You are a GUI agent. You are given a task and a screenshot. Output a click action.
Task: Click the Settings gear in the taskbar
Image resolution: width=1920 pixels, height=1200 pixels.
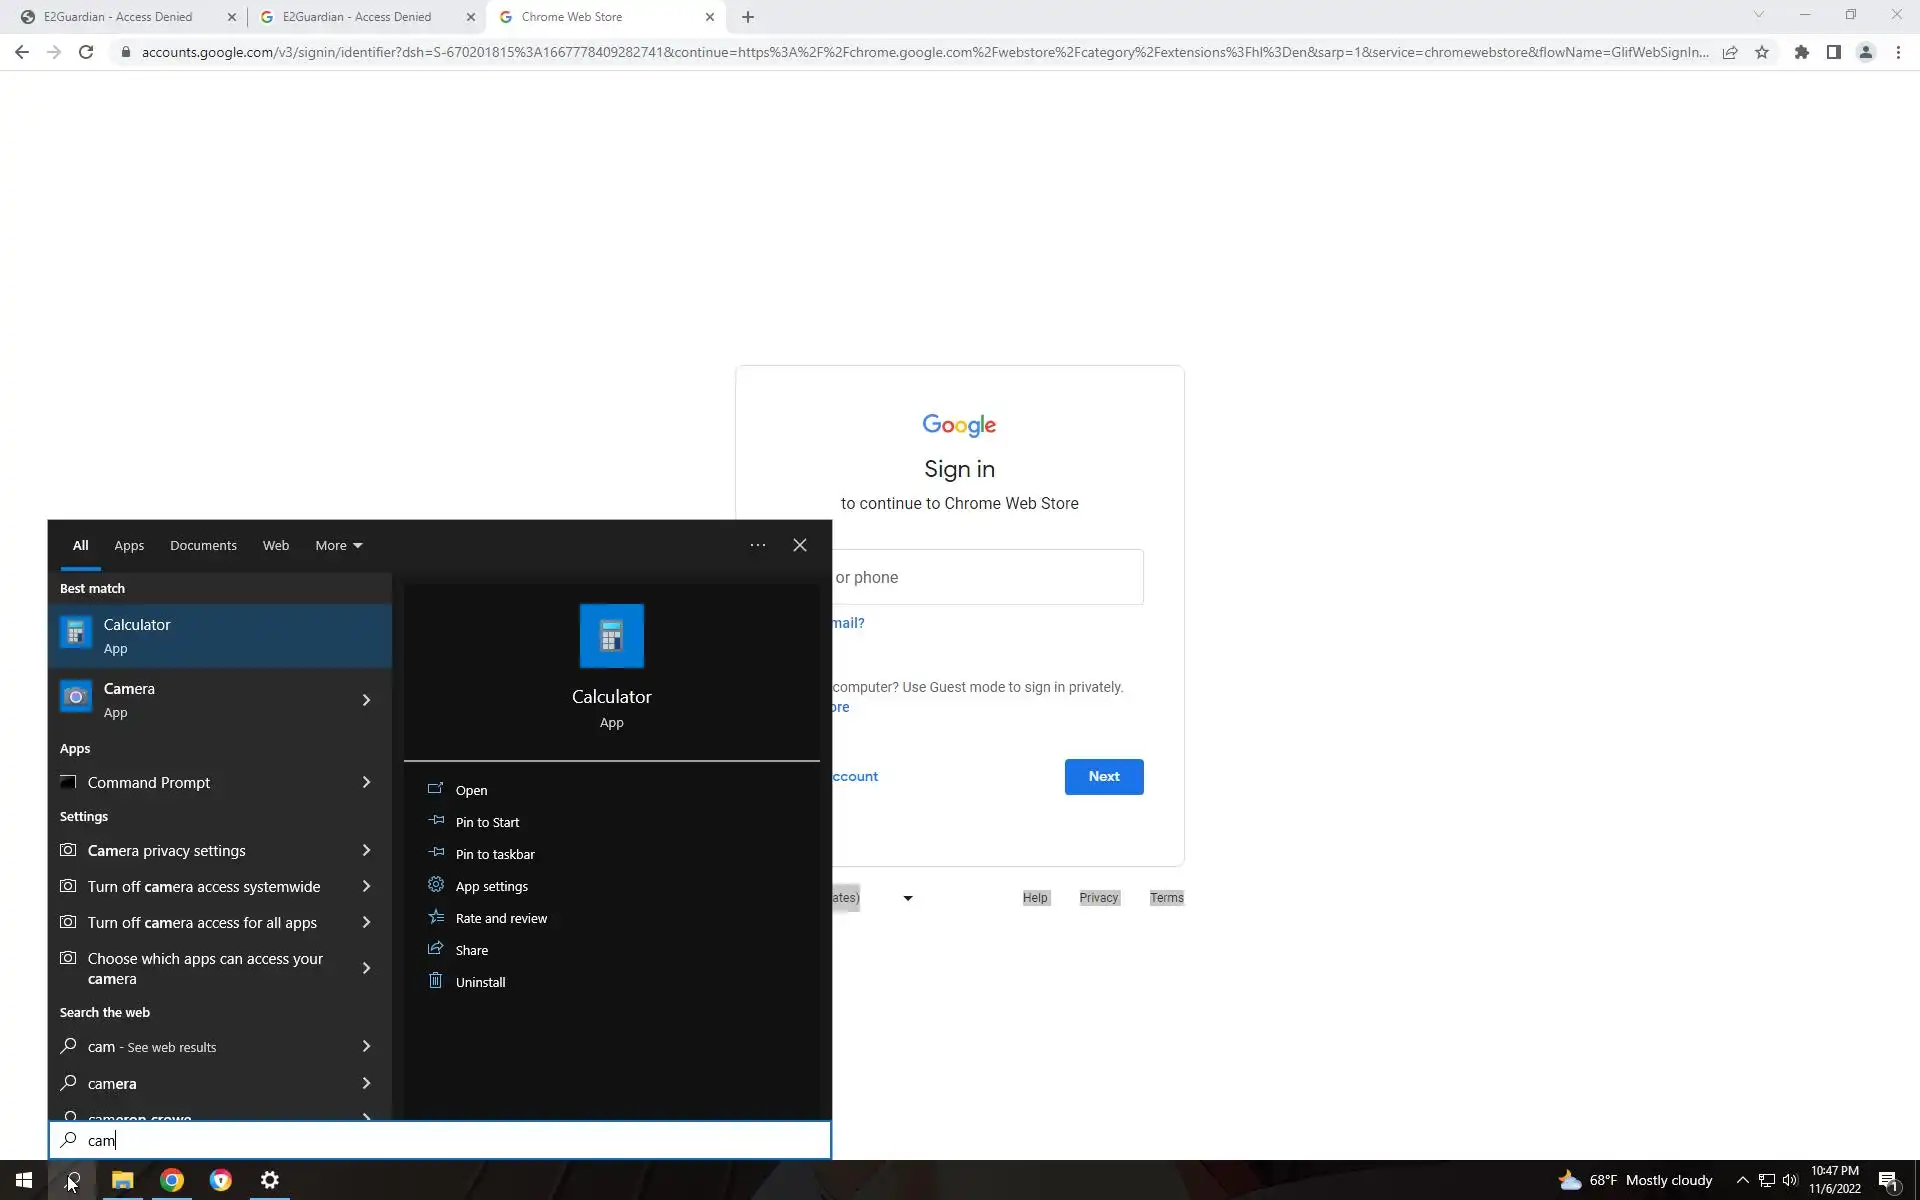tap(270, 1180)
